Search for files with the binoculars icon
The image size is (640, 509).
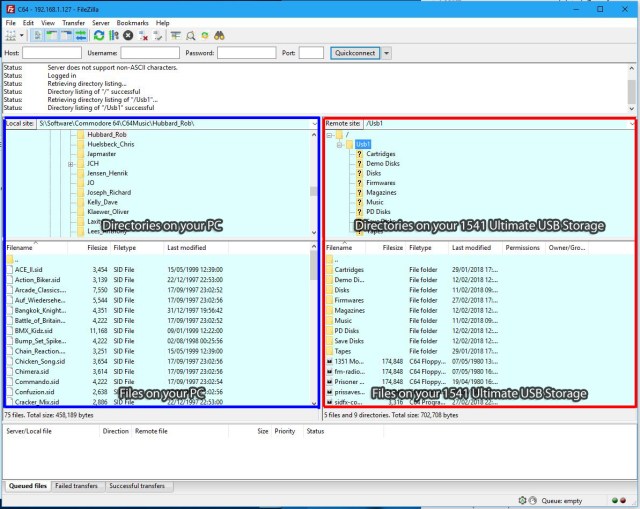point(219,36)
